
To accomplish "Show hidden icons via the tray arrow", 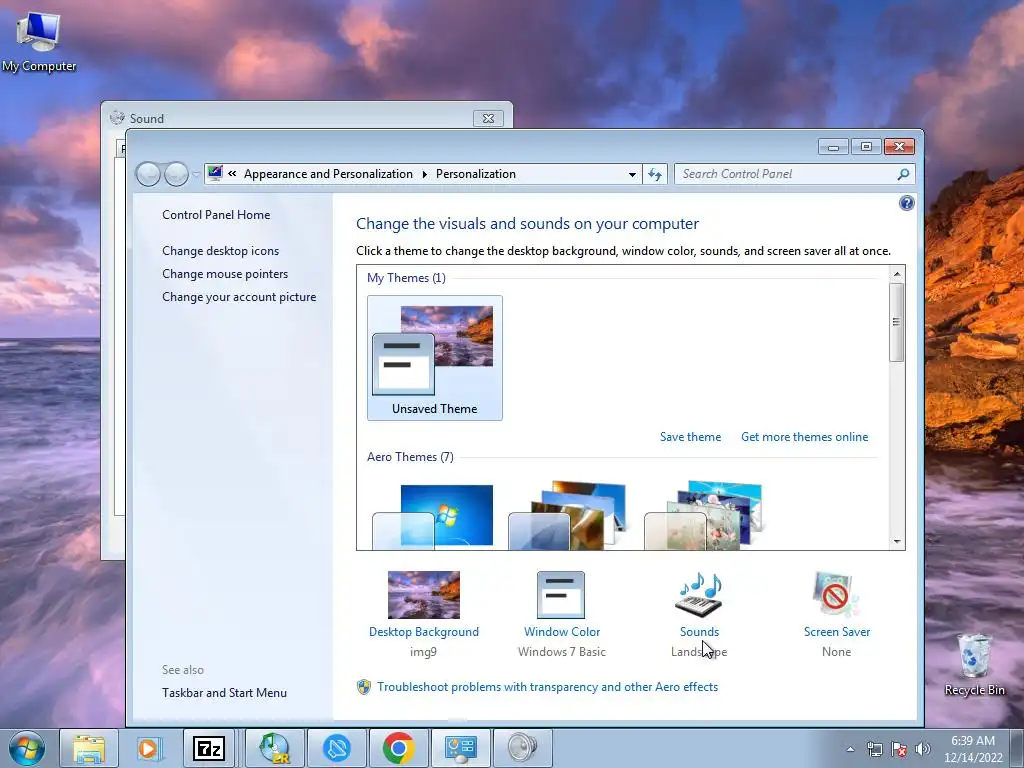I will (x=850, y=749).
